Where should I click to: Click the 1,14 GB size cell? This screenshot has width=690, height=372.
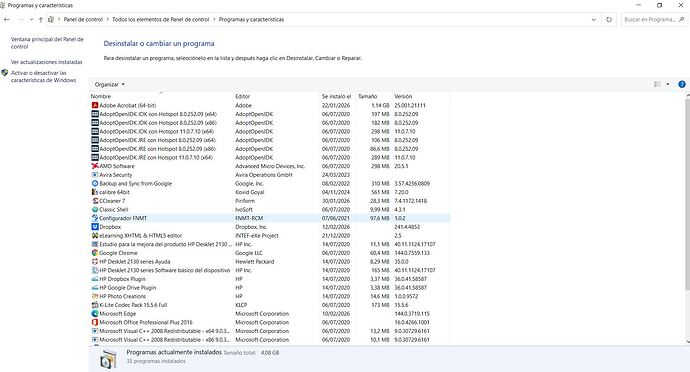(x=380, y=105)
